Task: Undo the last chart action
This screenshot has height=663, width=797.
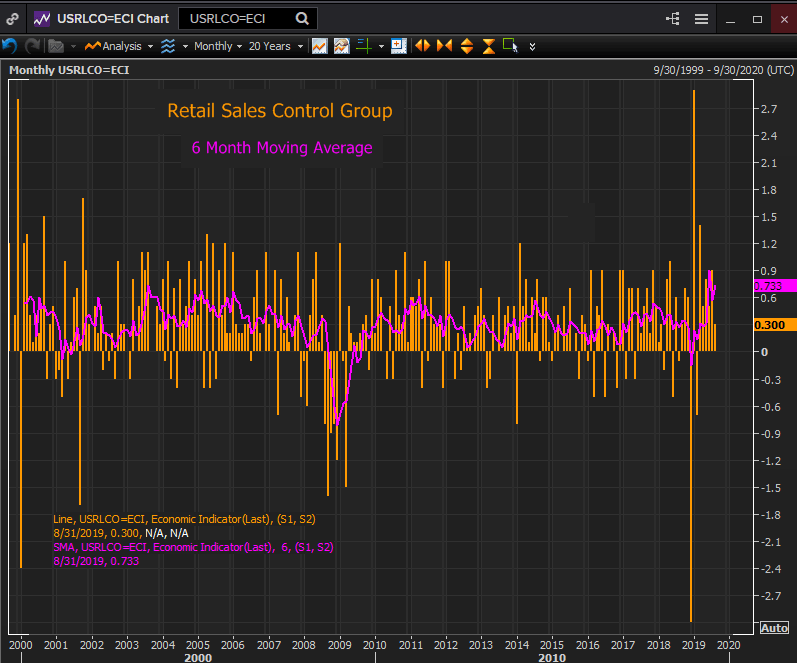Action: click(10, 46)
